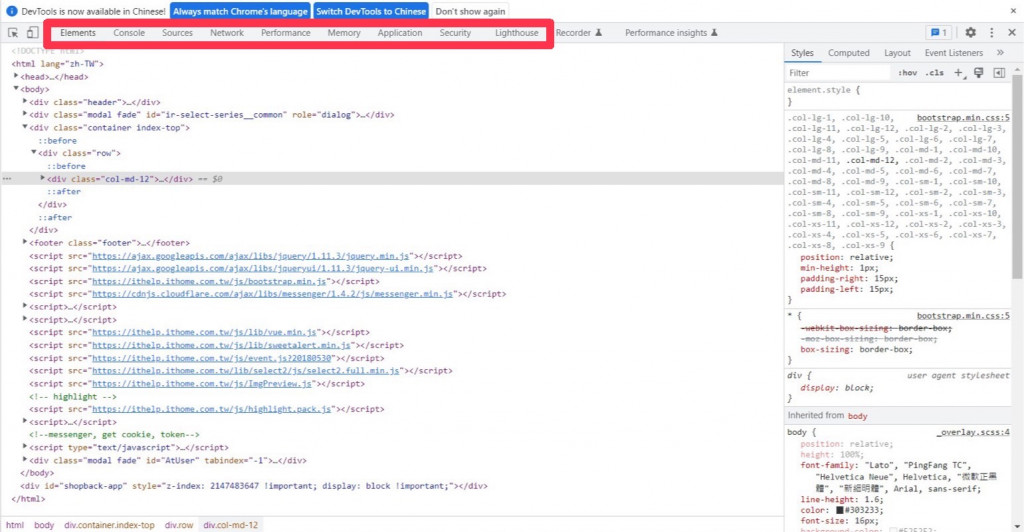1024x532 pixels.
Task: Open DevTools settings gear
Action: (970, 33)
